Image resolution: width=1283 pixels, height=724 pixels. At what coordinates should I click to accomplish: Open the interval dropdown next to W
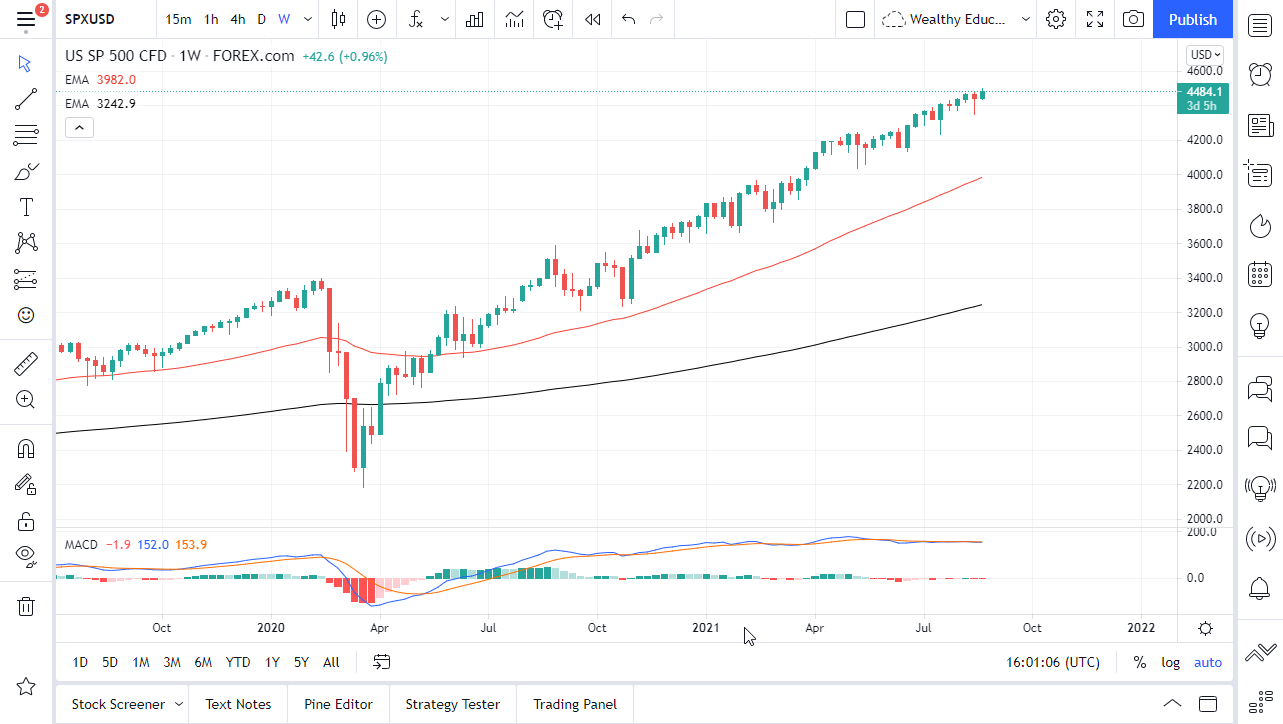[307, 19]
